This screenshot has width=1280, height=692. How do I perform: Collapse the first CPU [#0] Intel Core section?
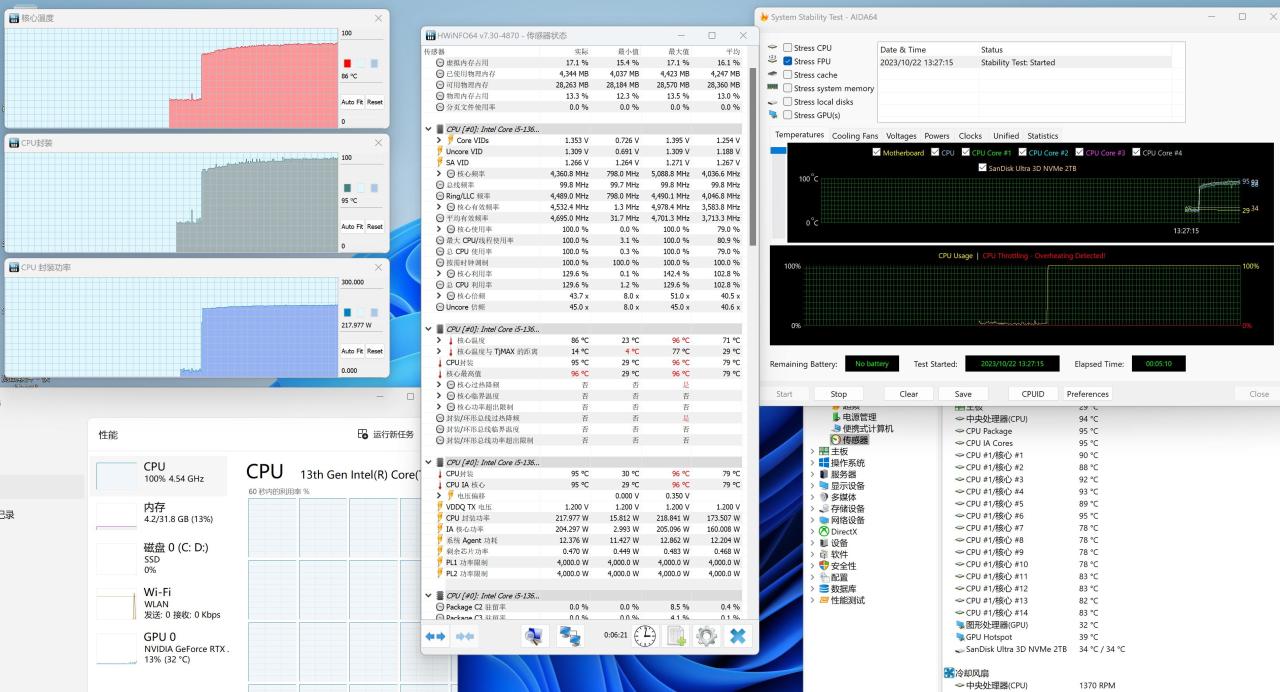(428, 129)
